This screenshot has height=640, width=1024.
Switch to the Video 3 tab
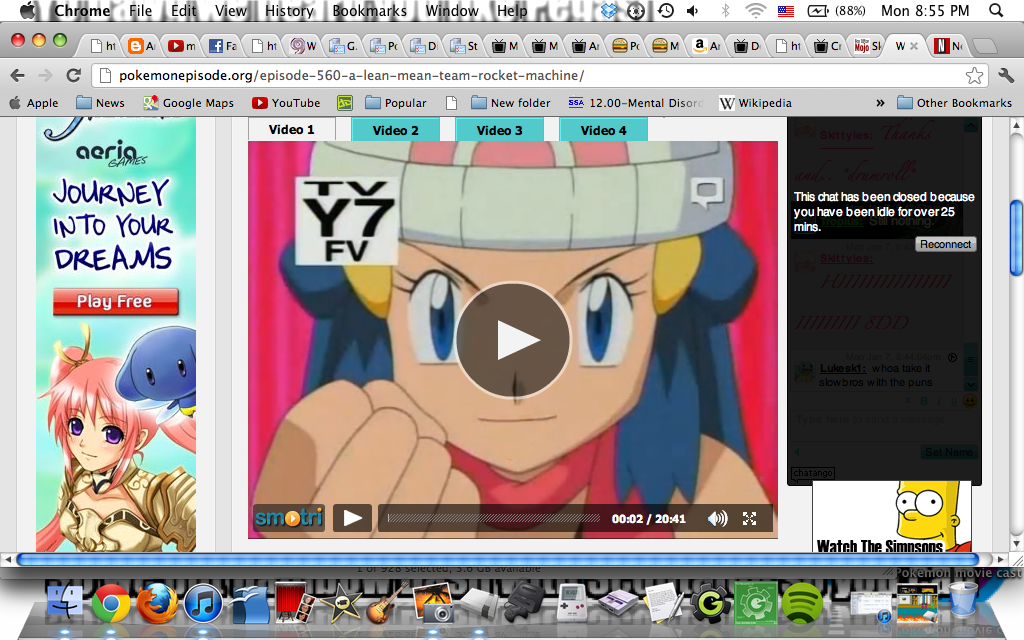tap(499, 129)
